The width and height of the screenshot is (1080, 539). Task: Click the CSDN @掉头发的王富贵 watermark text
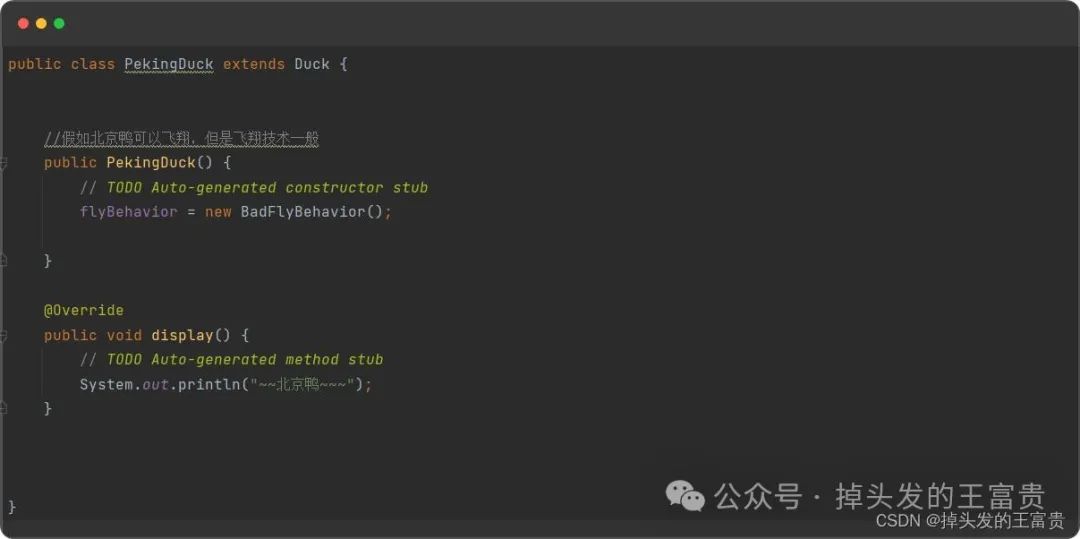[x=970, y=520]
